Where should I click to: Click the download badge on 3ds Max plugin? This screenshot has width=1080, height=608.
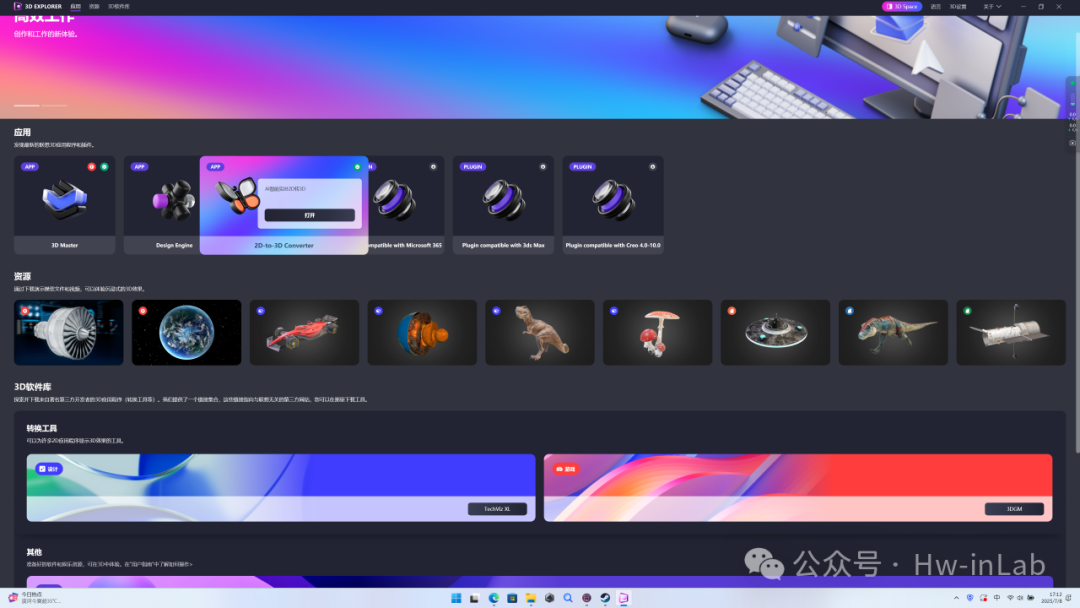coord(543,167)
